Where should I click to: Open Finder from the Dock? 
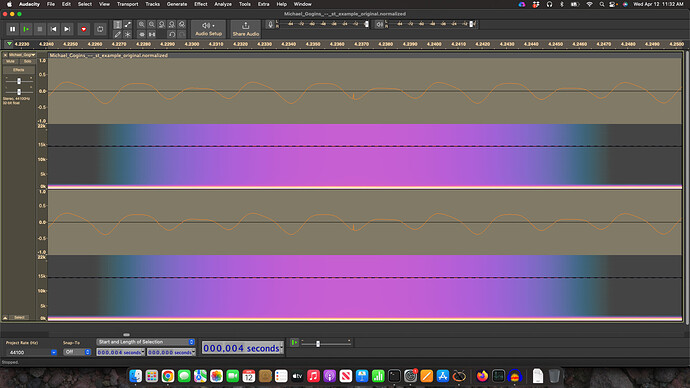point(136,376)
